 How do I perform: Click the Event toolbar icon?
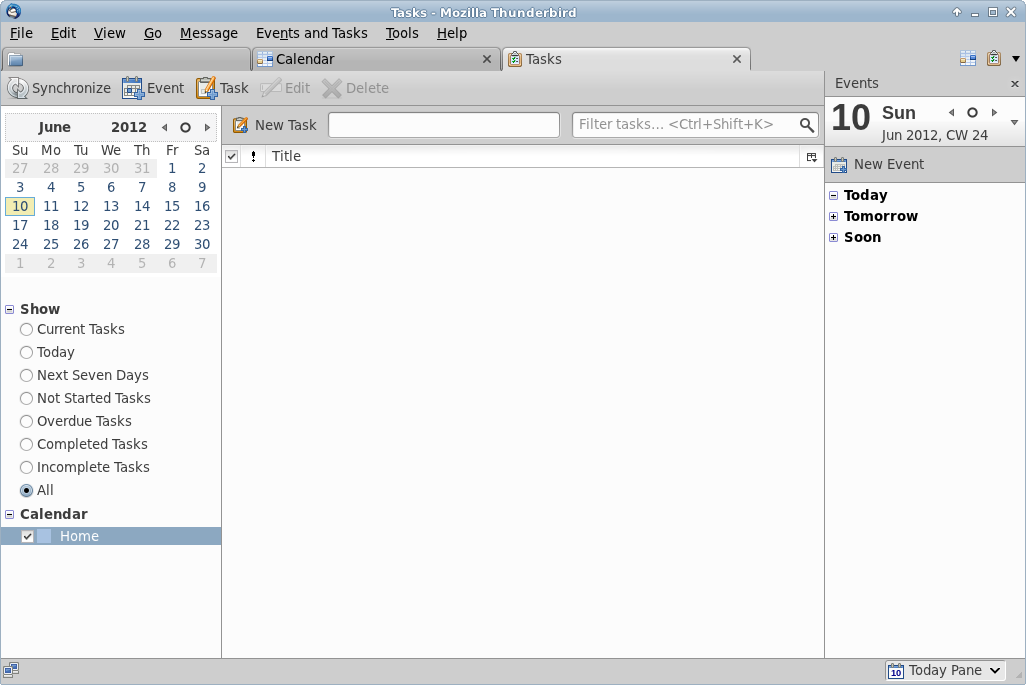133,88
